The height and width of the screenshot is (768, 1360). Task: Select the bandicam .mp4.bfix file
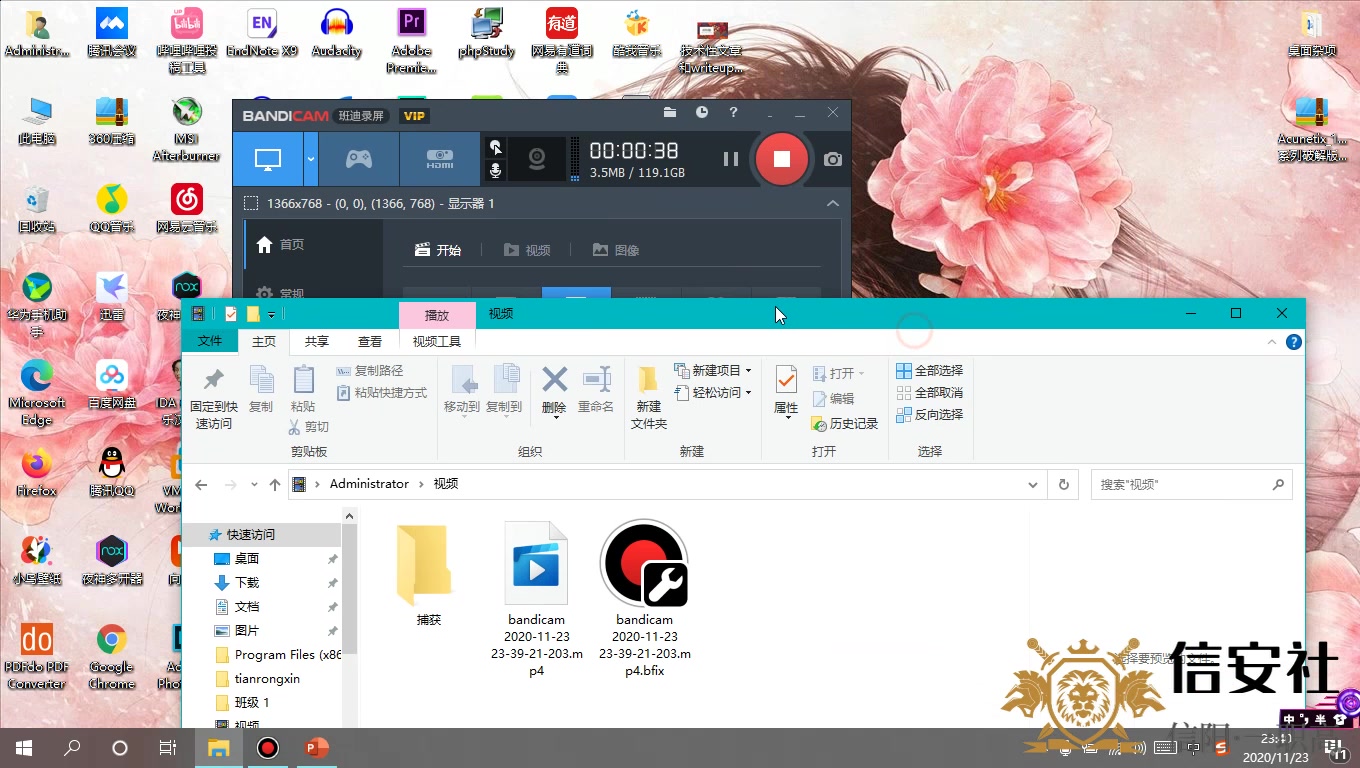tap(645, 598)
